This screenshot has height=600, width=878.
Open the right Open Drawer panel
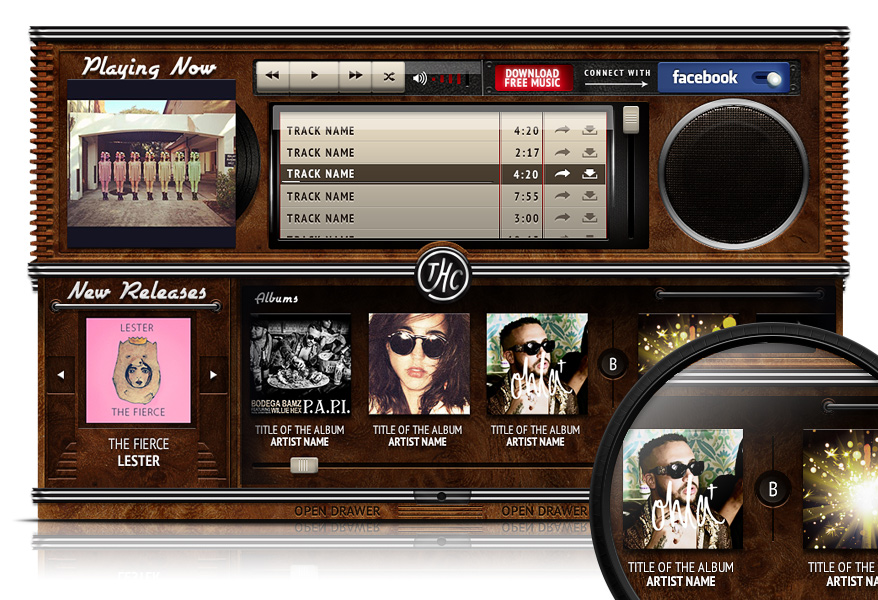click(x=547, y=509)
